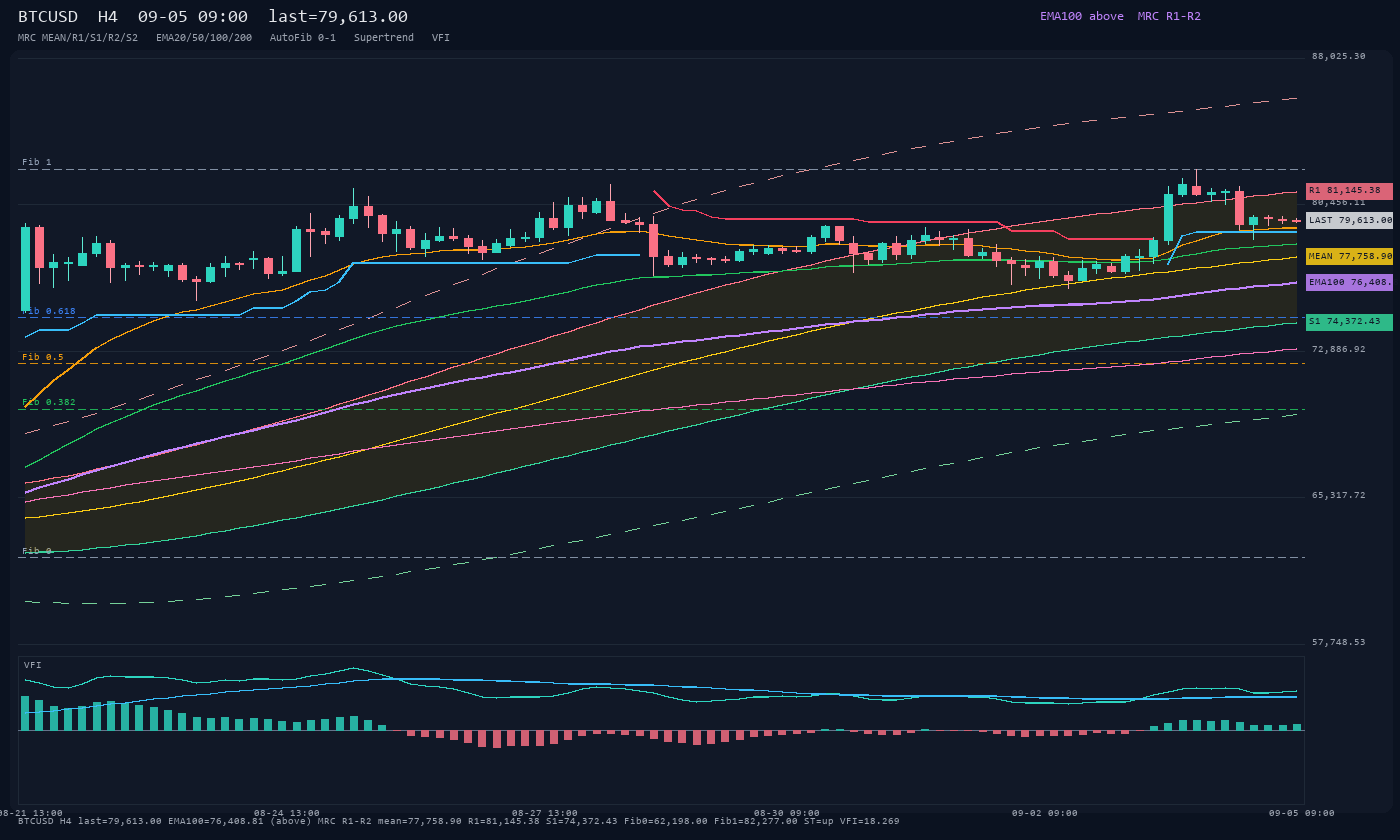Screen dimensions: 1400x840
Task: Select the 'LAST 79,613.00' price tag
Action: coord(1349,220)
